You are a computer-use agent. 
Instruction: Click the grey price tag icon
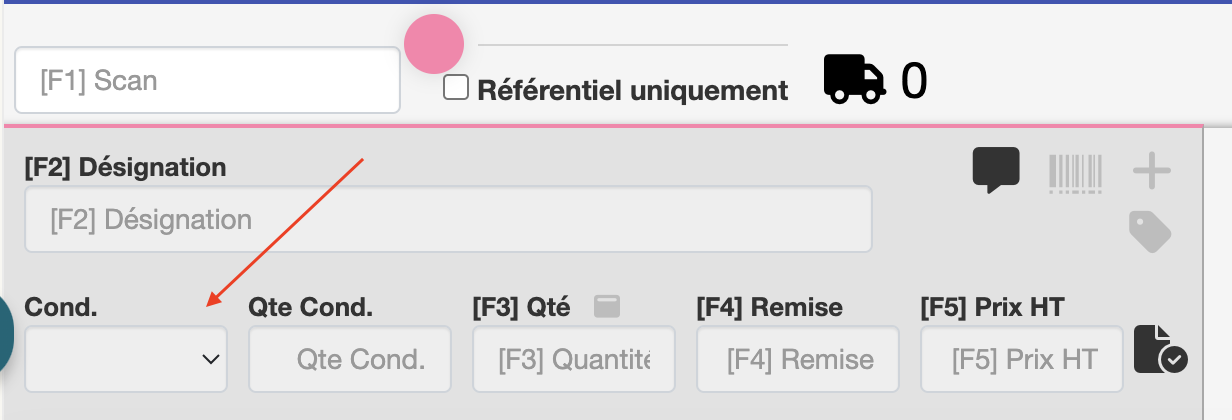[1150, 232]
